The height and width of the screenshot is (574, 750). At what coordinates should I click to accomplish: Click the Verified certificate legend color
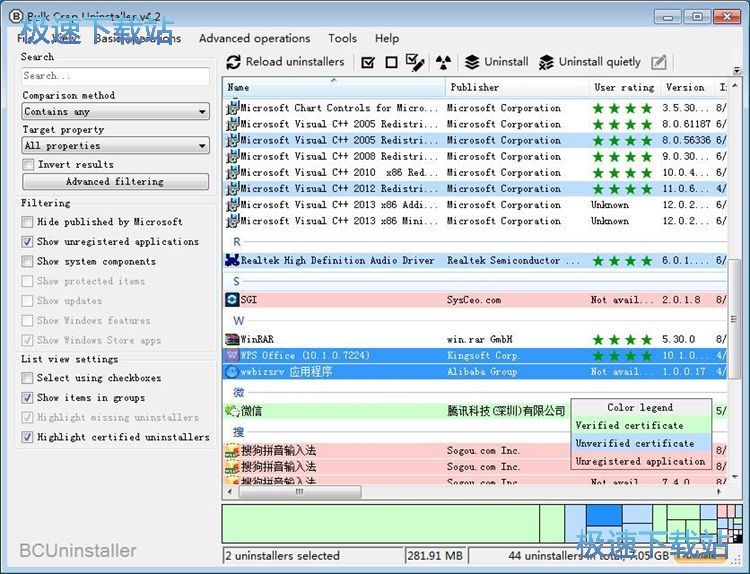pyautogui.click(x=641, y=425)
